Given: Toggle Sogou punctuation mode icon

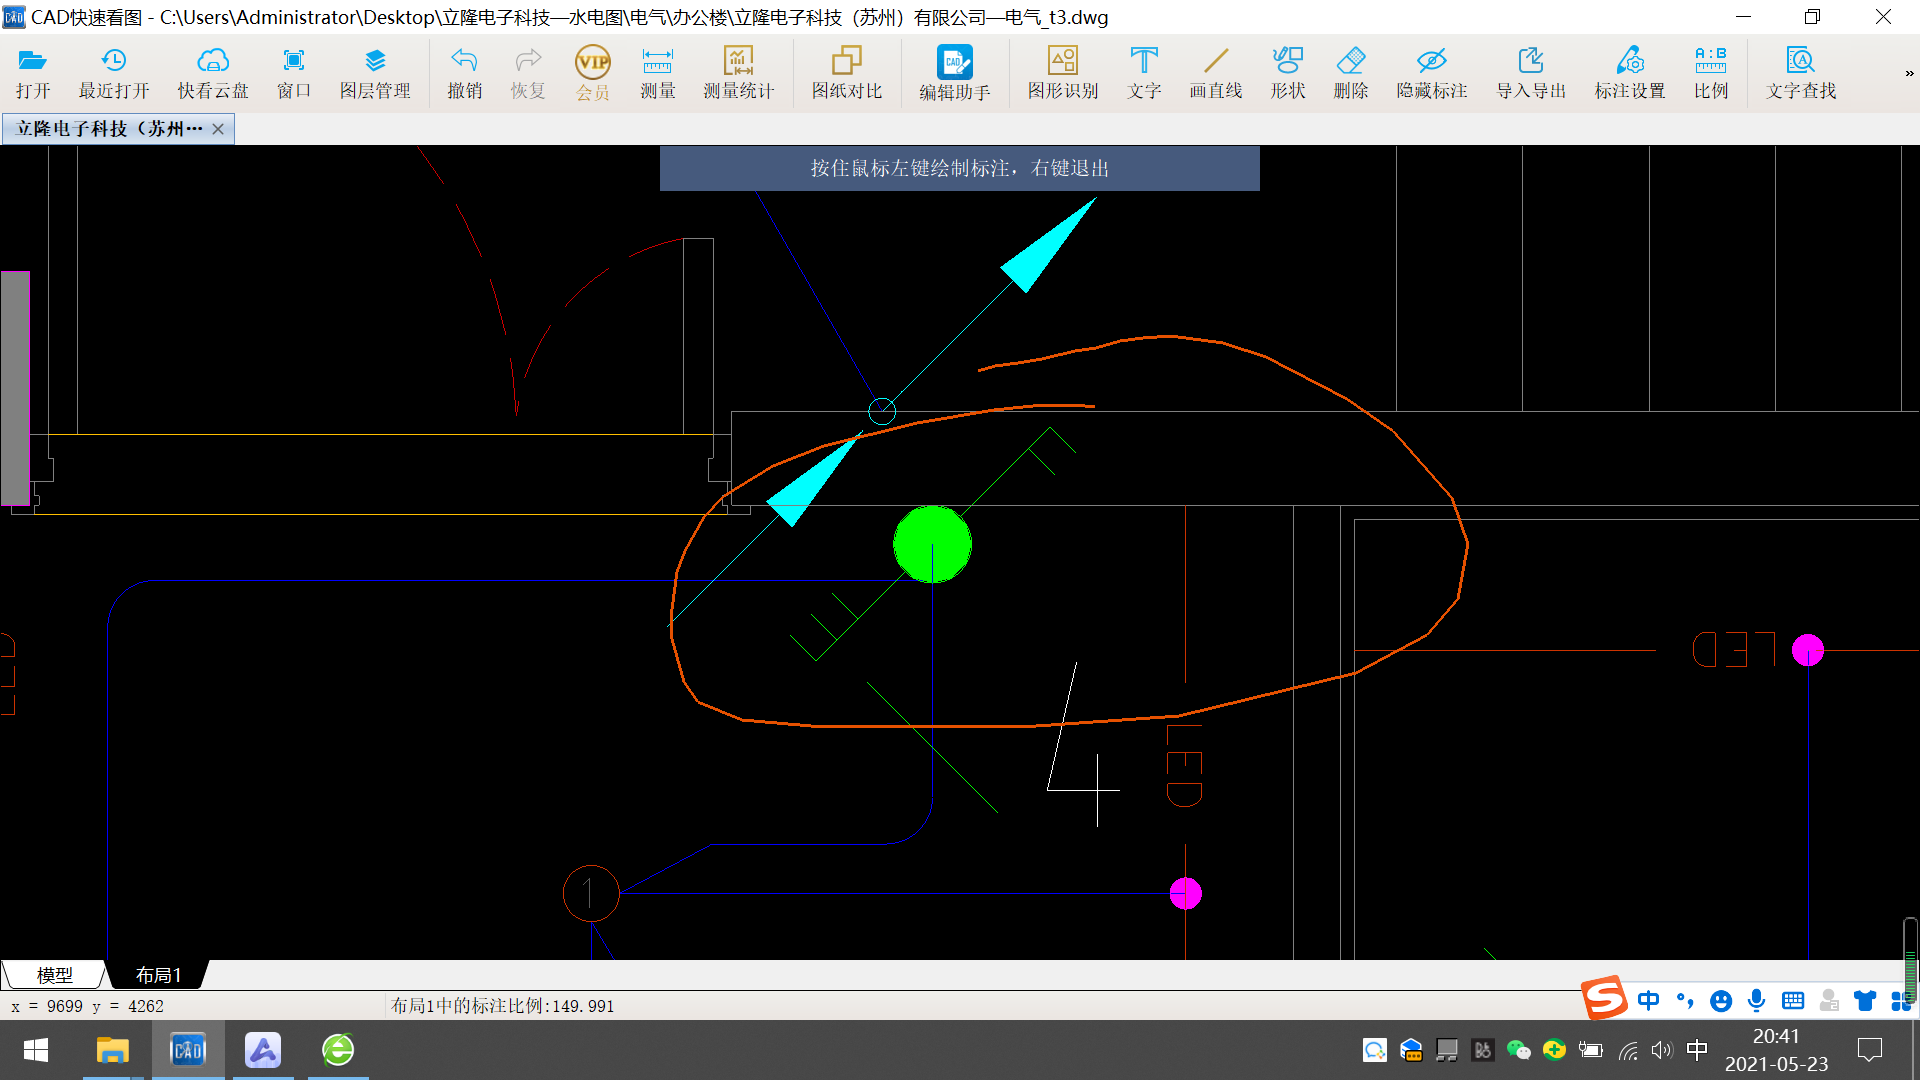Looking at the screenshot, I should point(1685,1000).
